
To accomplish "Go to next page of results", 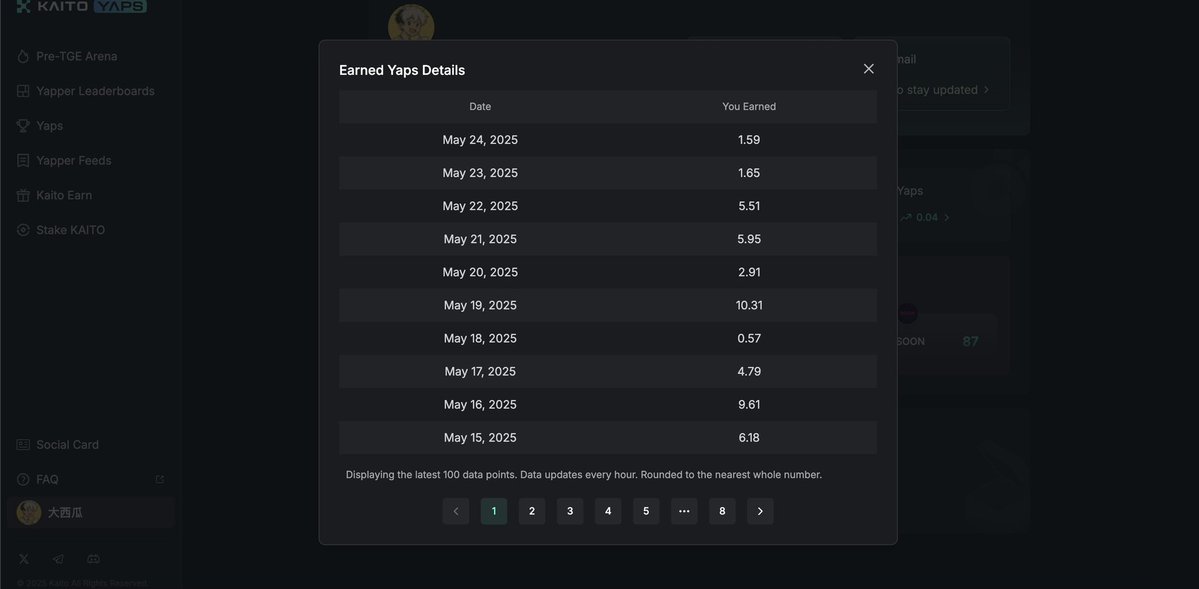I will coord(760,511).
